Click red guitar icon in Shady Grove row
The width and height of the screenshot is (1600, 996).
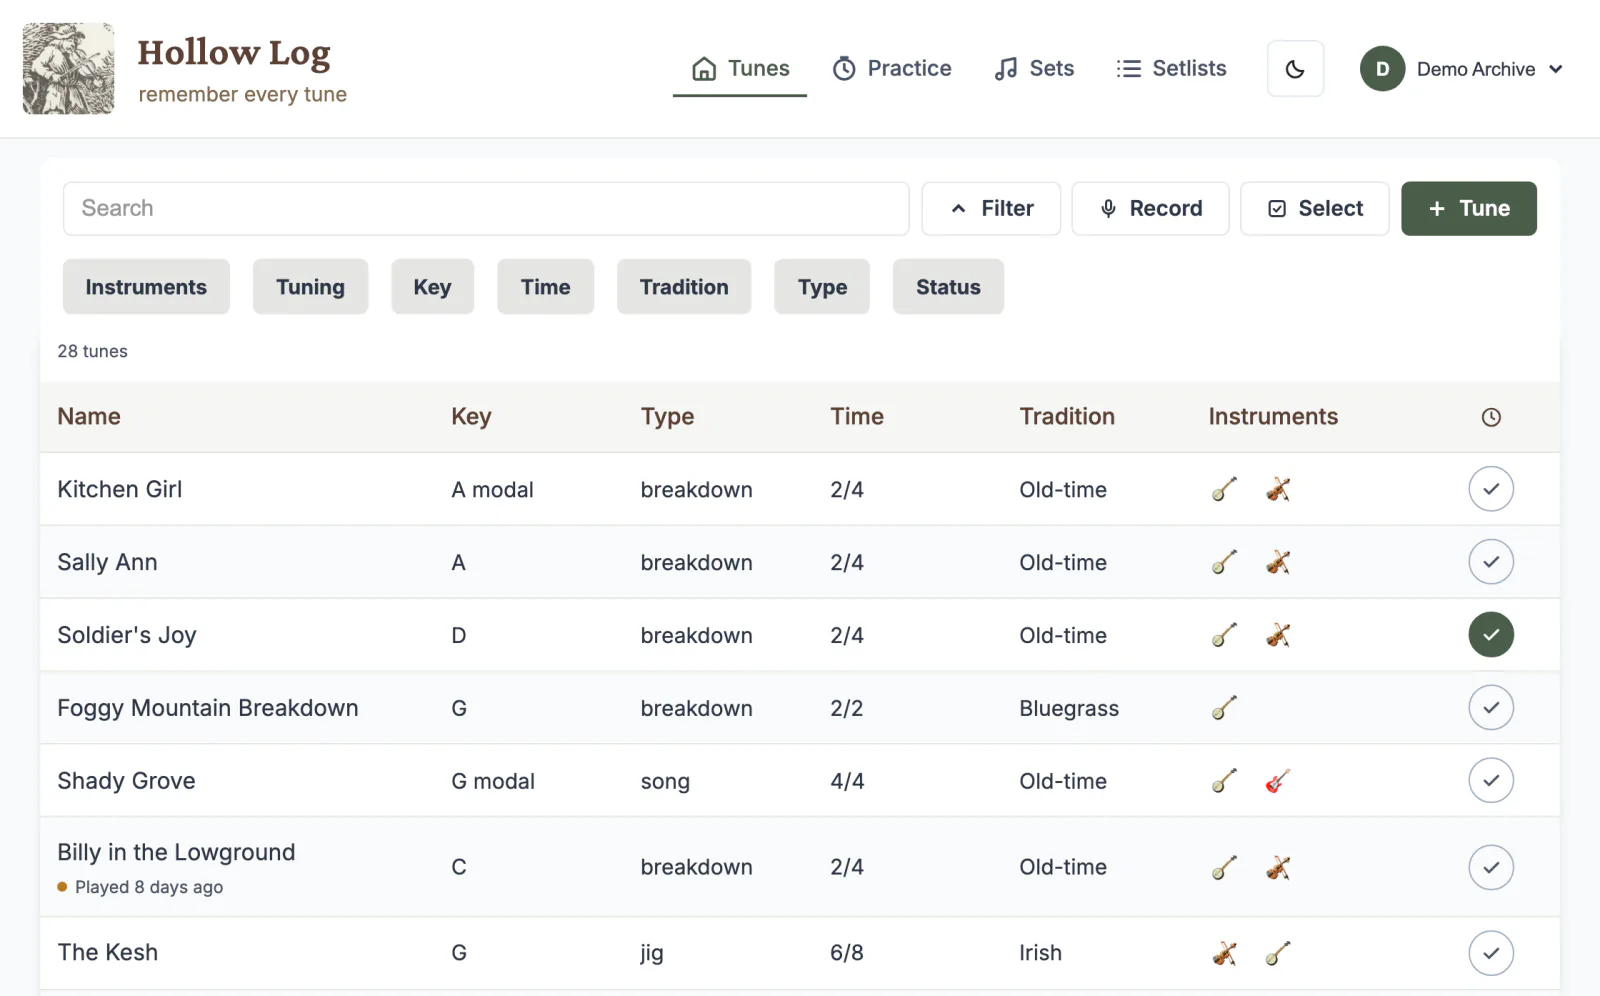click(x=1278, y=781)
